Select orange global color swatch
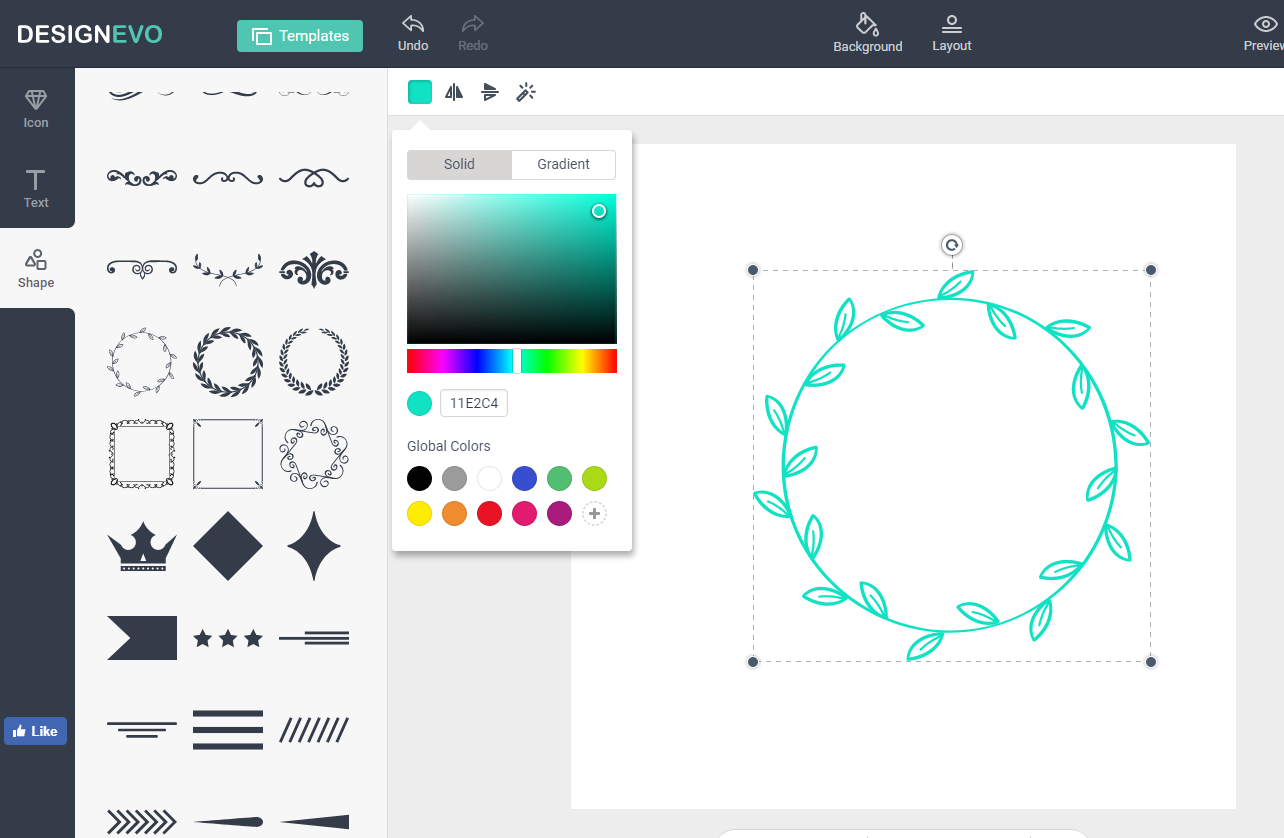 455,514
